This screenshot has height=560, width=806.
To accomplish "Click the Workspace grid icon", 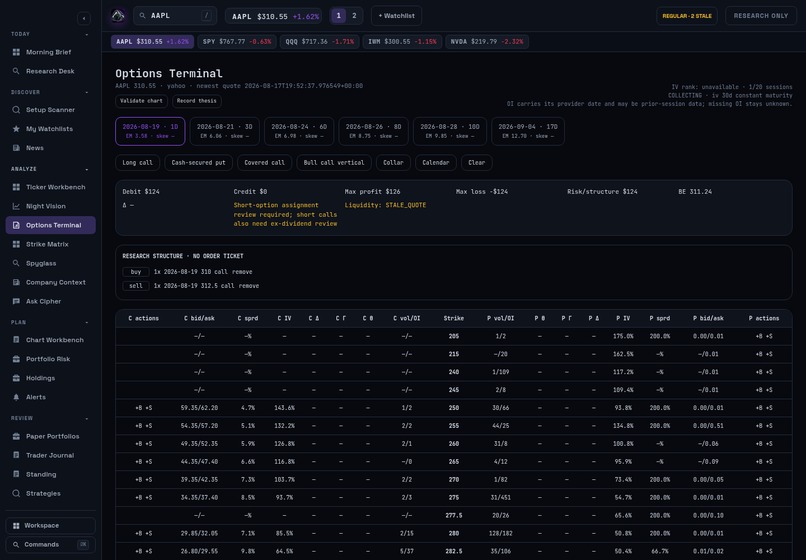I will pyautogui.click(x=16, y=525).
